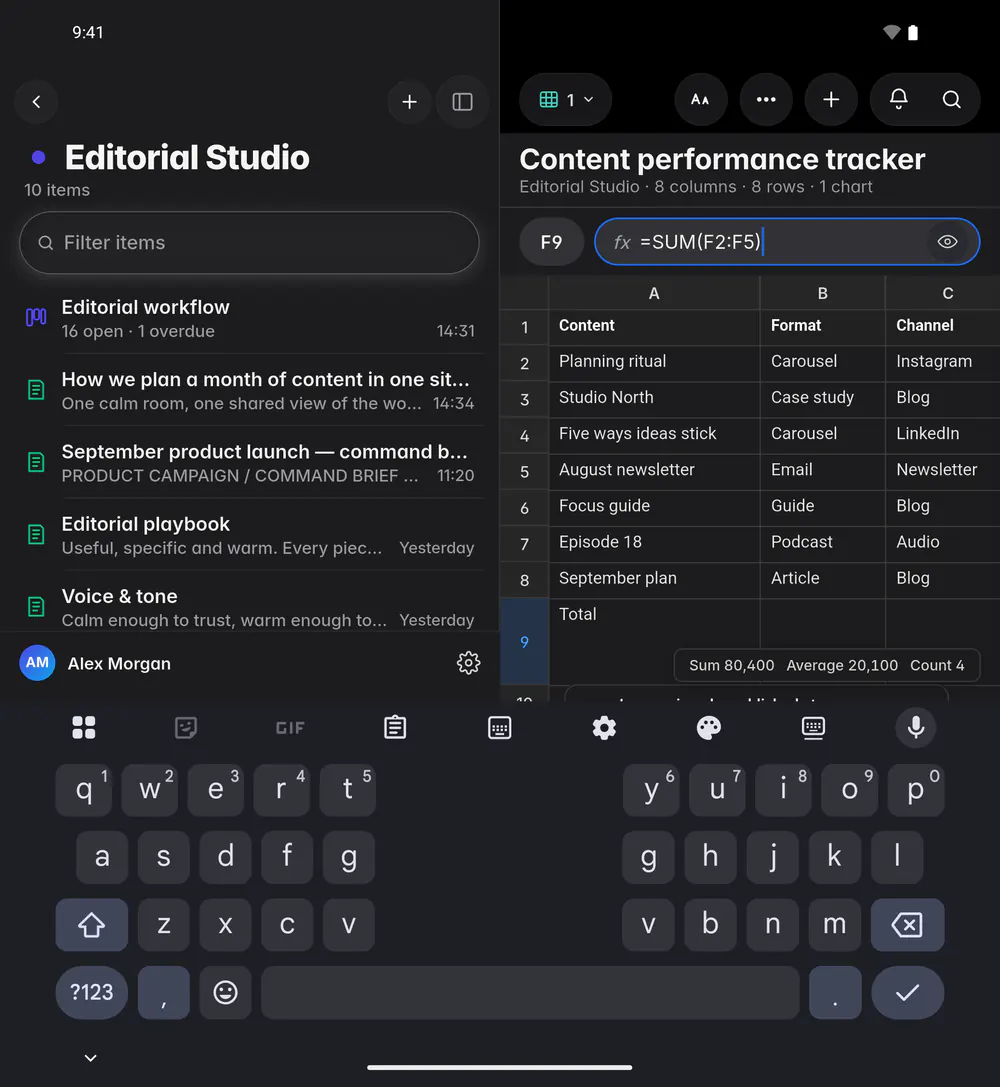
Task: Open keyboard apps grid icon
Action: pos(84,727)
